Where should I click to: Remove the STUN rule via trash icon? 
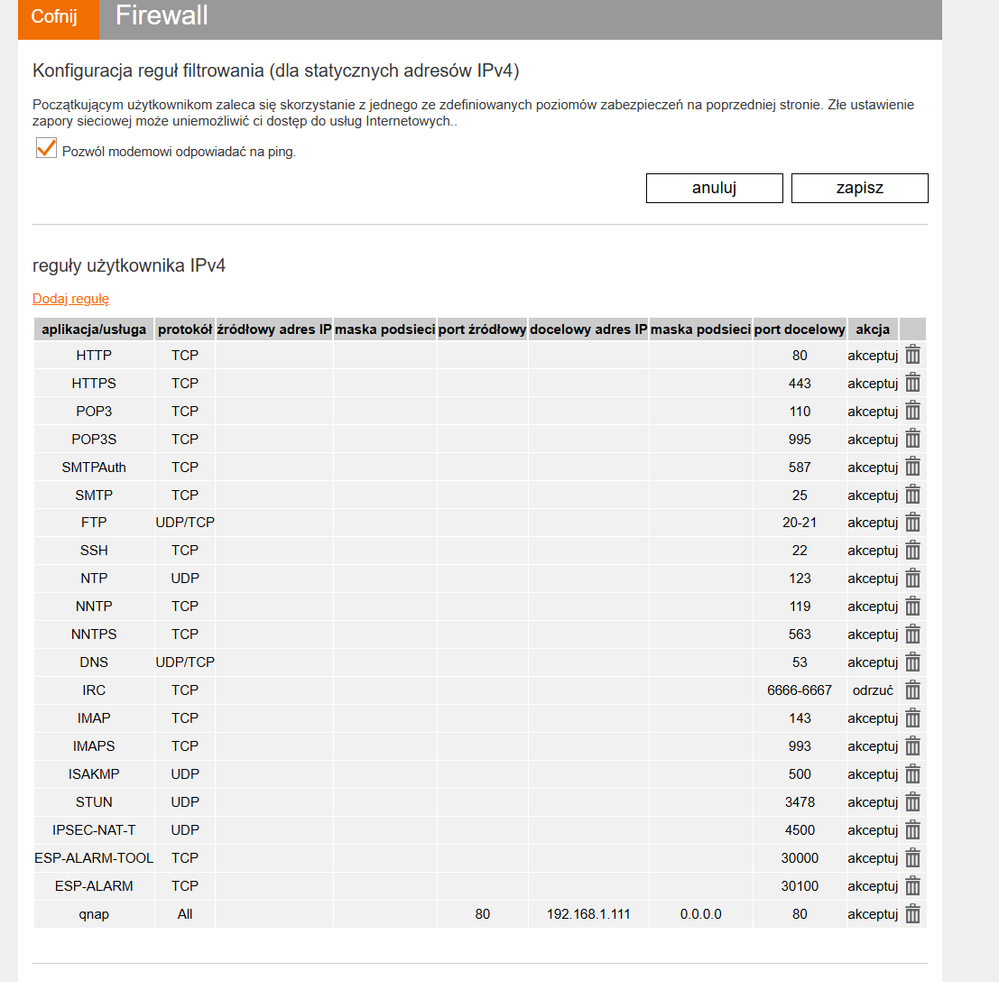pos(912,802)
